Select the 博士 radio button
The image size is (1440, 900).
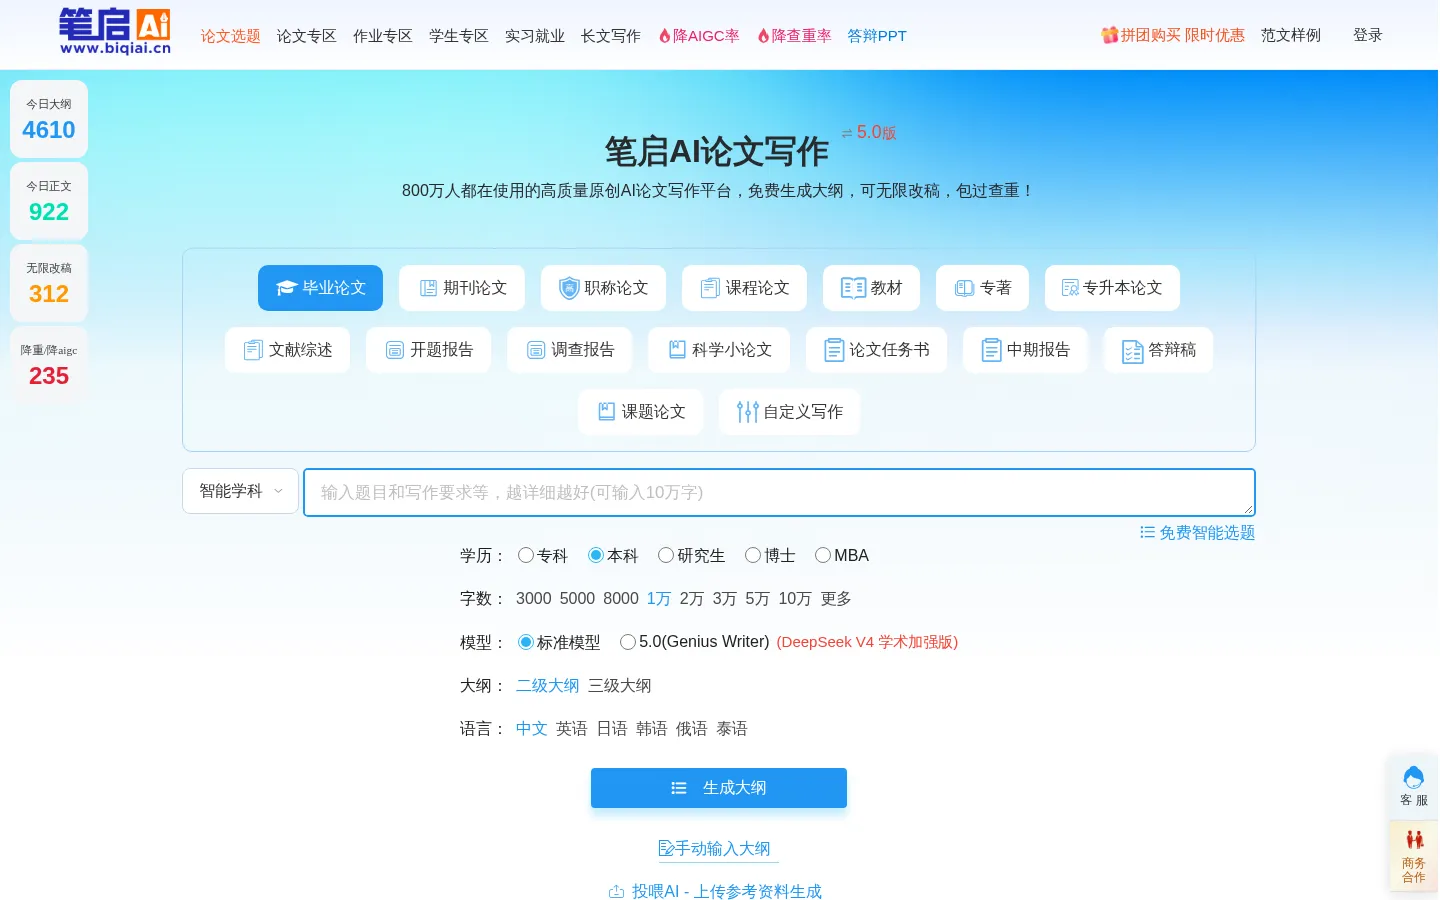pos(753,555)
